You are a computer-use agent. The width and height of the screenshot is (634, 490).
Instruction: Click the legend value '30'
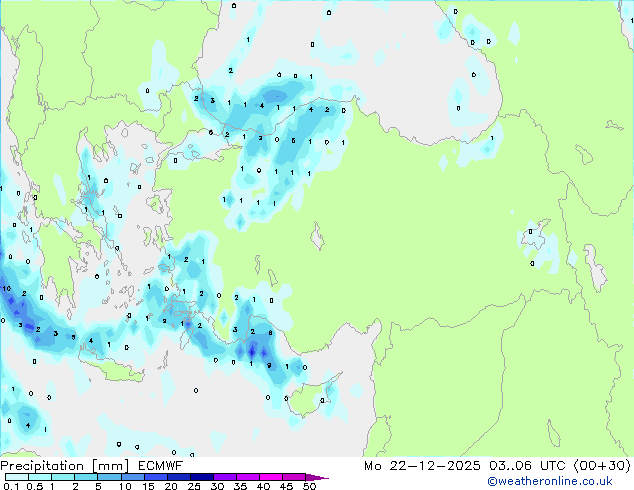click(217, 486)
